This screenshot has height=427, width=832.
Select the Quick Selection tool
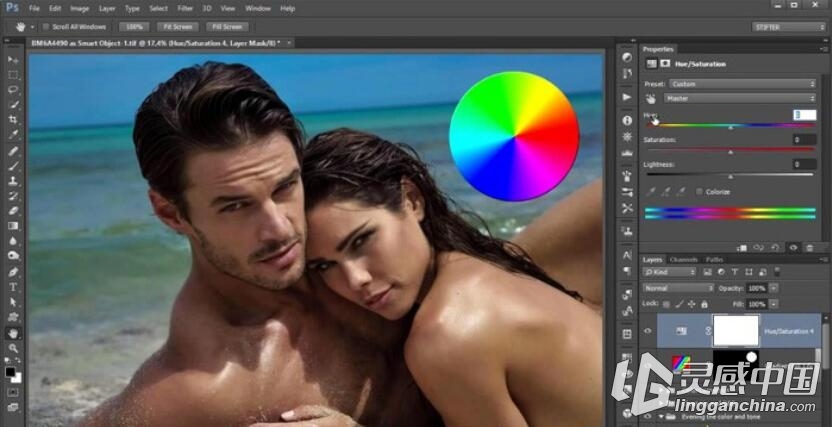[13, 104]
